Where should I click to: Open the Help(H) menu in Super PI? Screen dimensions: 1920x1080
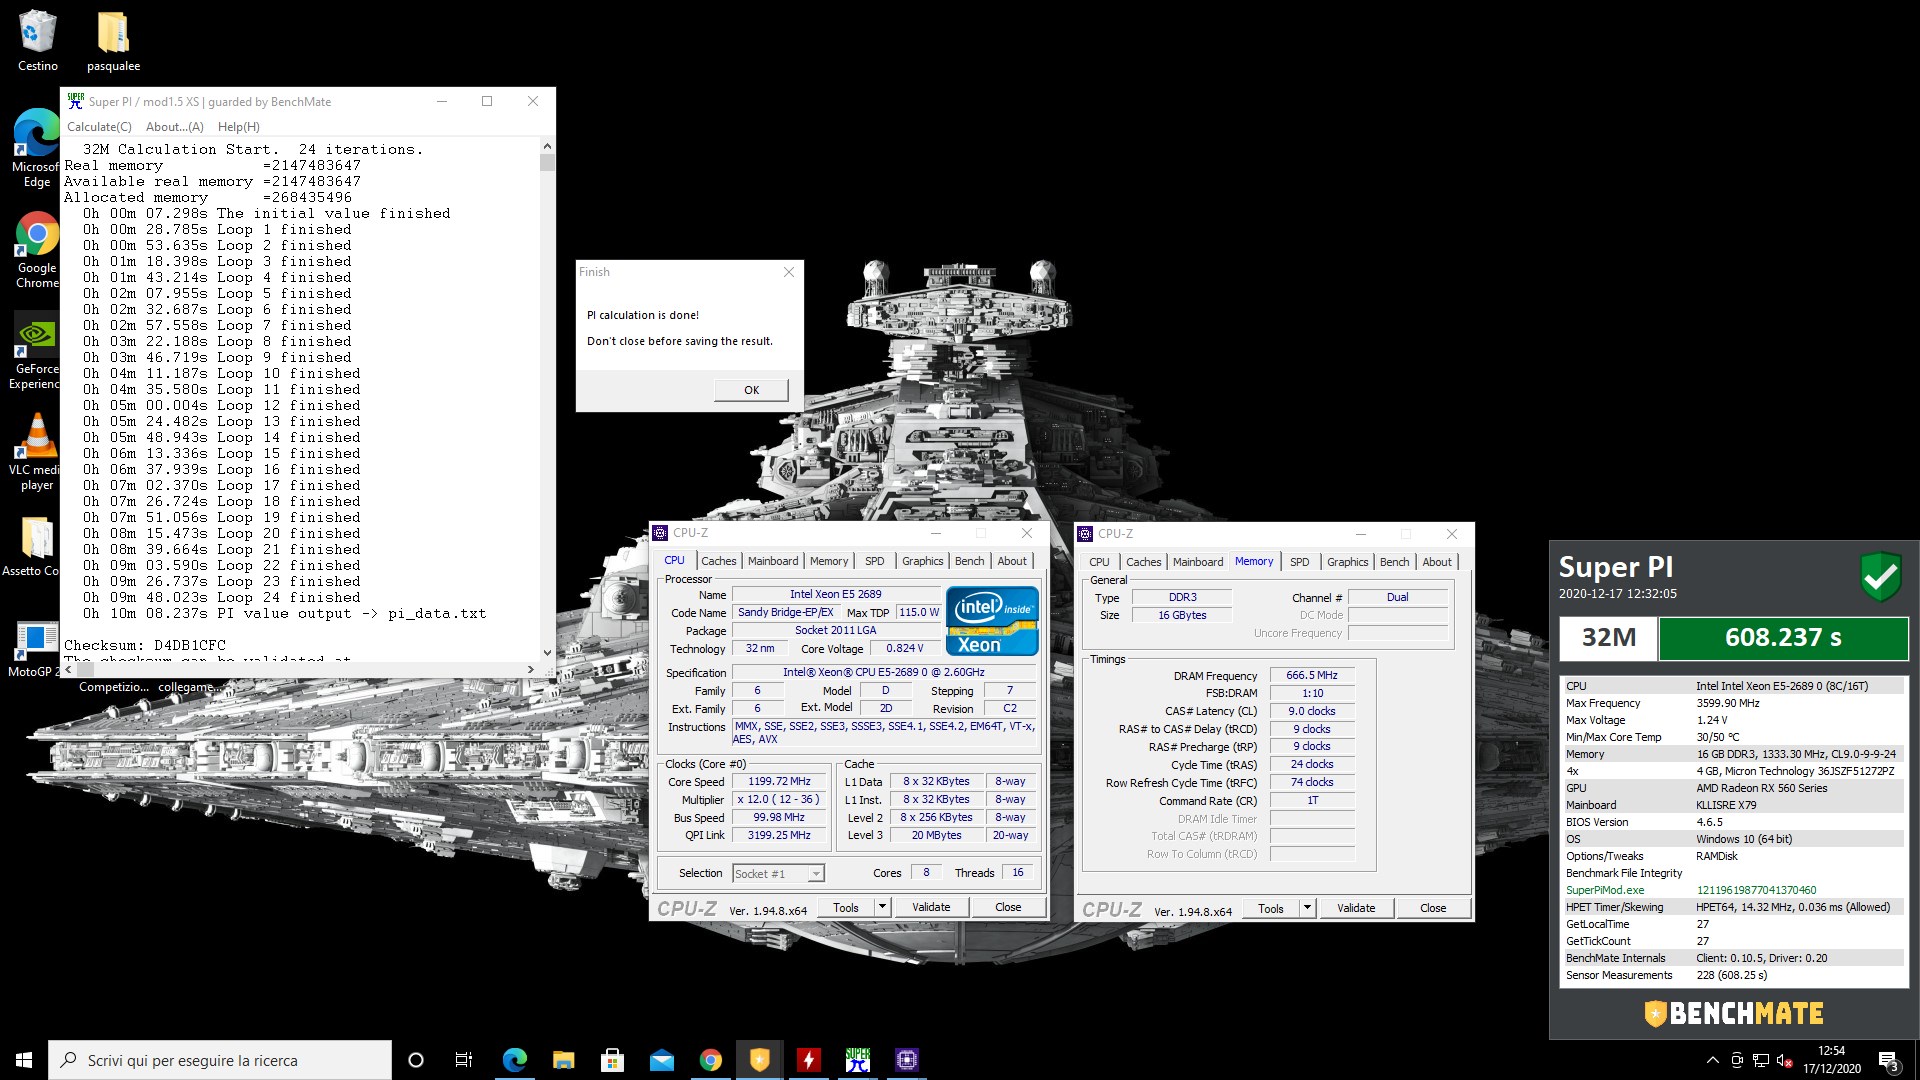[238, 127]
